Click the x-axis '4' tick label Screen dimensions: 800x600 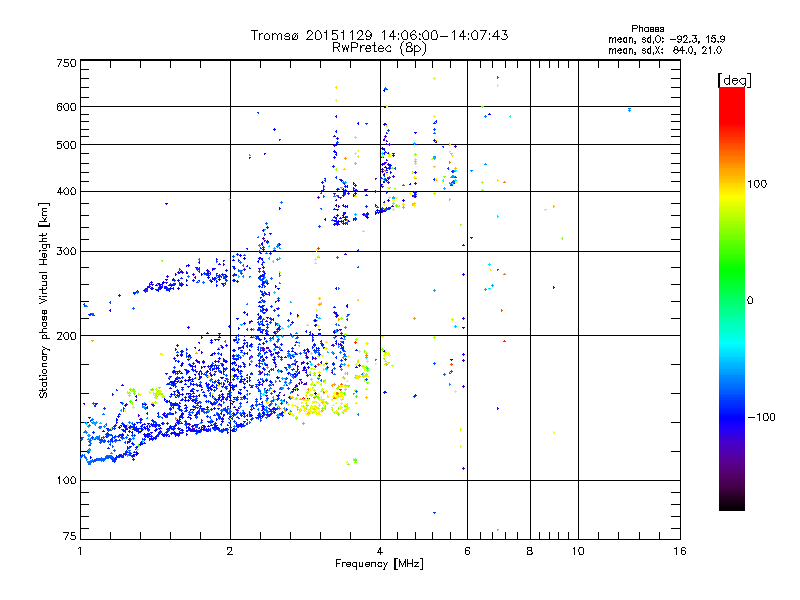[380, 551]
